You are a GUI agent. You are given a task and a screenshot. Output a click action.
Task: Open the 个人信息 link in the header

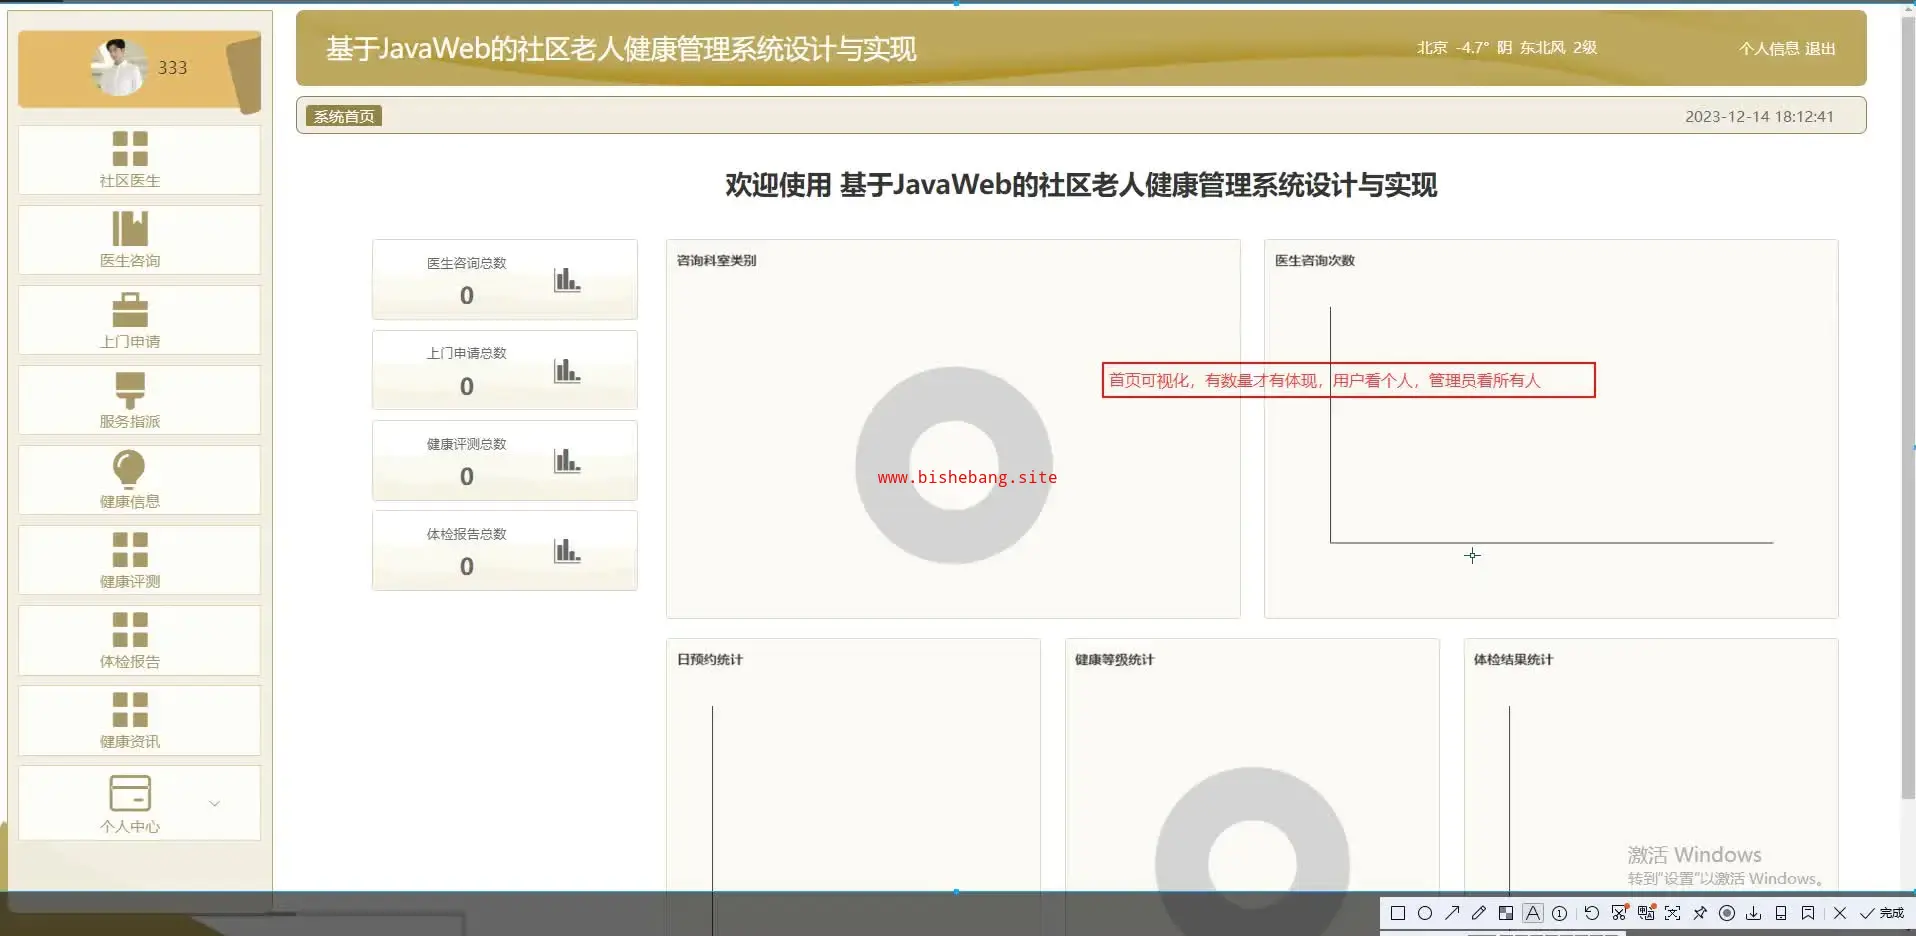(x=1768, y=48)
